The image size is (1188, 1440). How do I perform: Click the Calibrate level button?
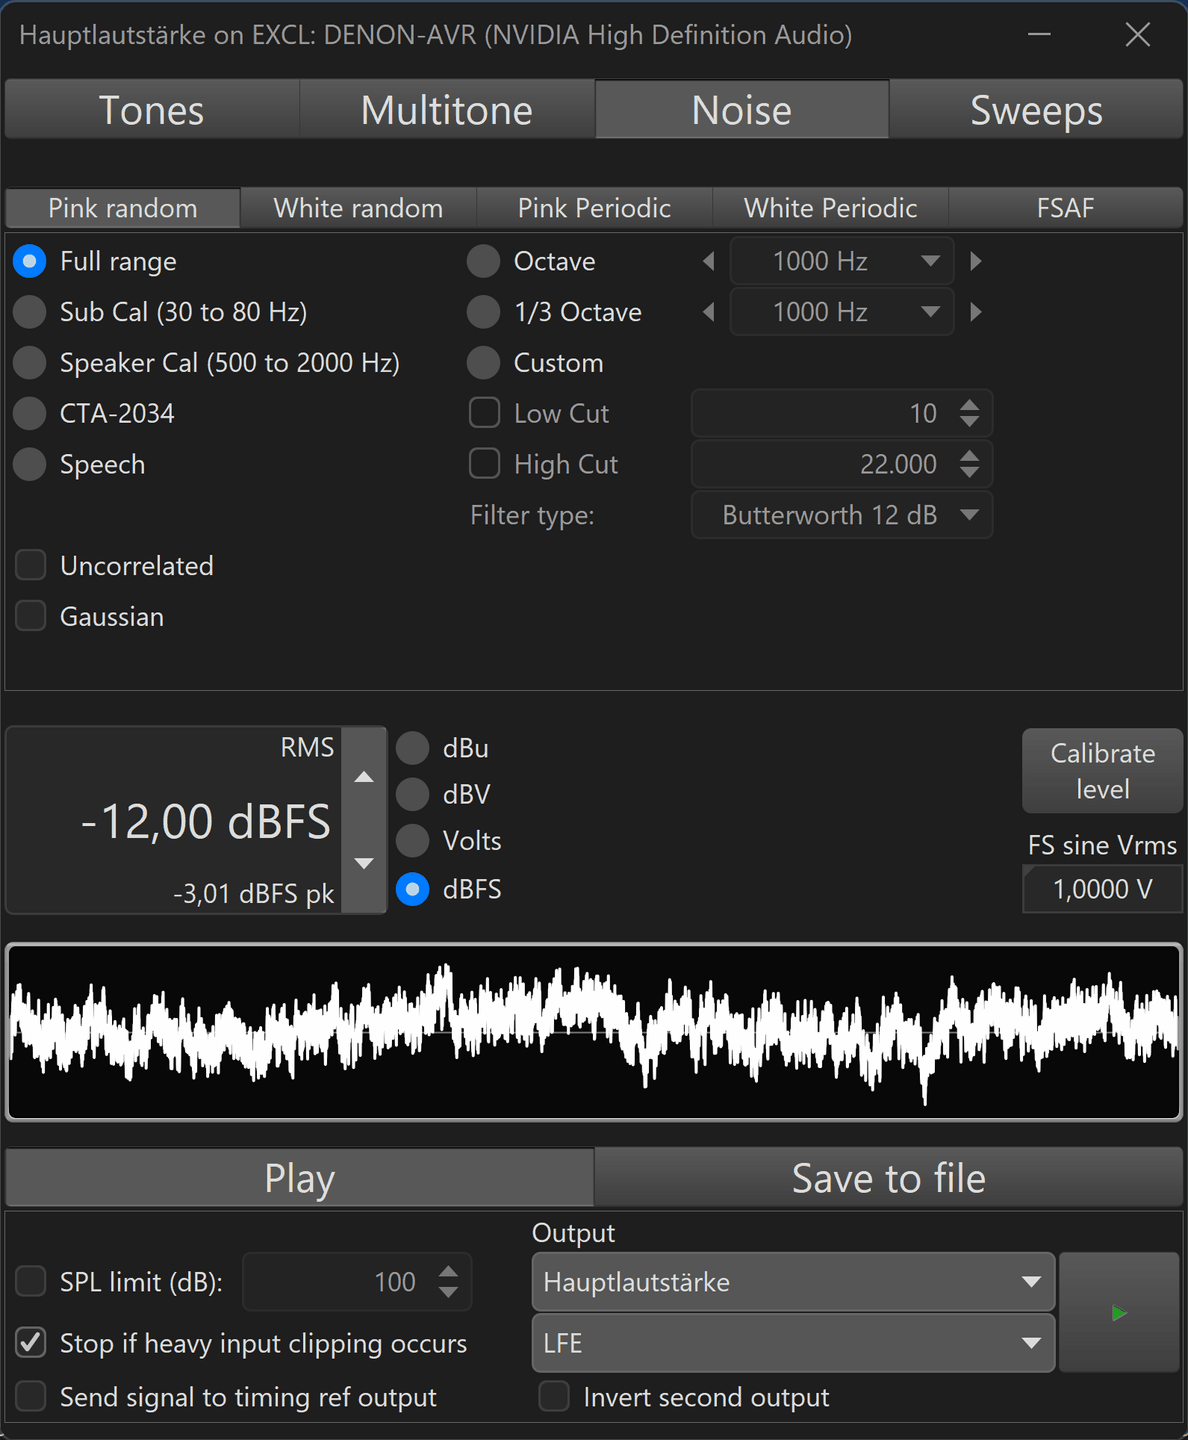point(1102,771)
